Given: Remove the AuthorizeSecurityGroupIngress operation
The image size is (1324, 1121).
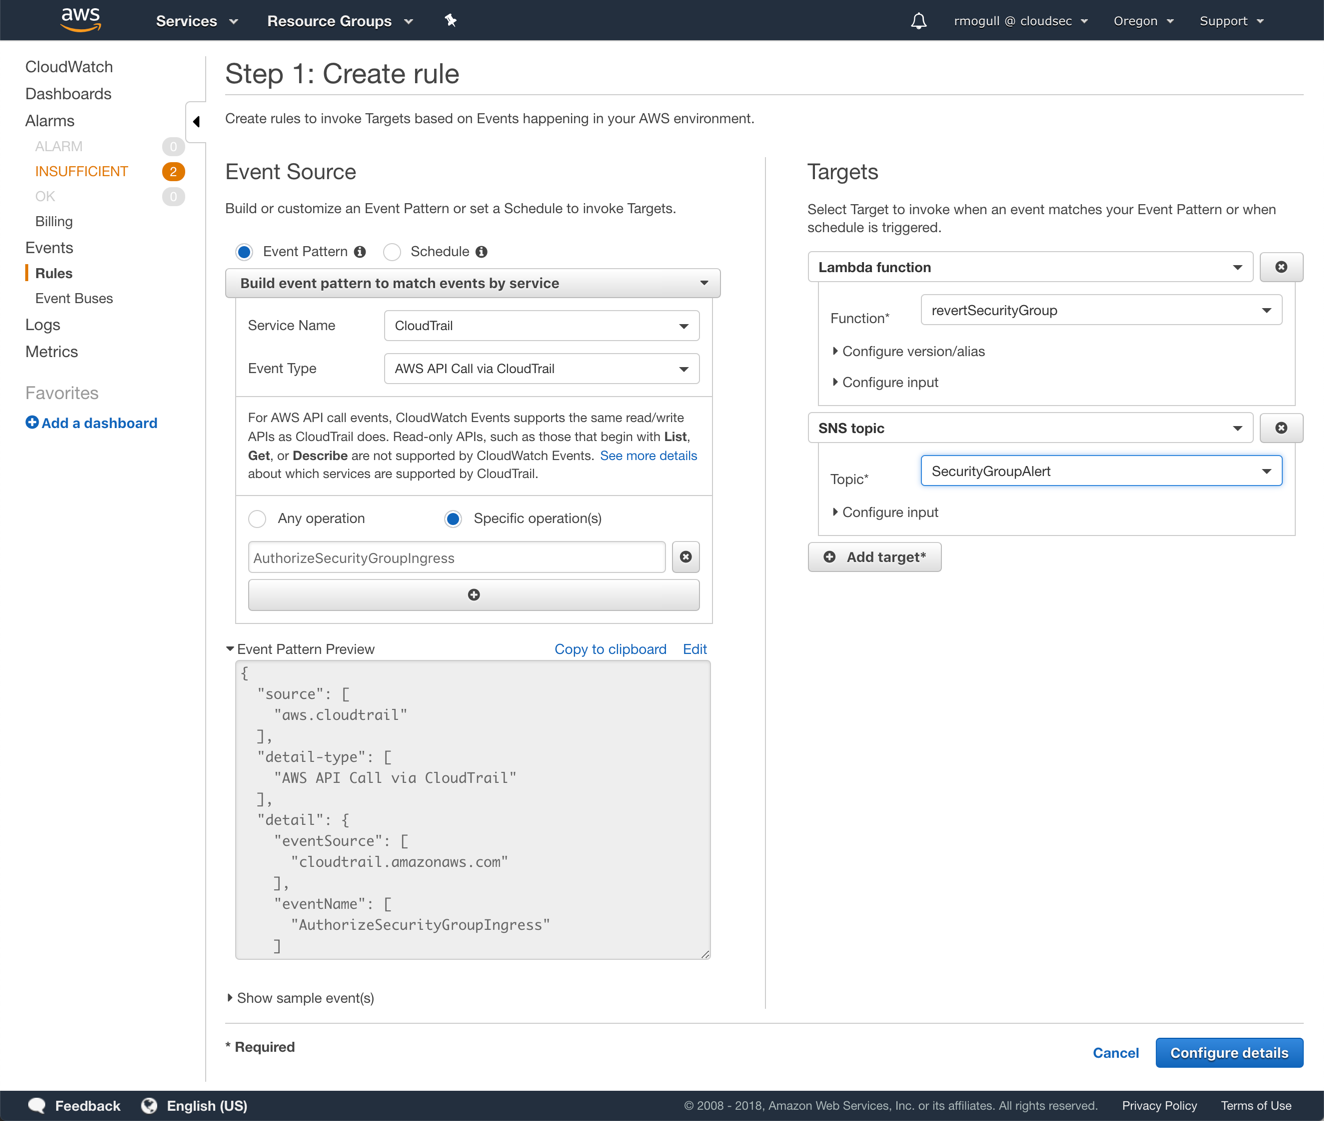Looking at the screenshot, I should (x=686, y=557).
